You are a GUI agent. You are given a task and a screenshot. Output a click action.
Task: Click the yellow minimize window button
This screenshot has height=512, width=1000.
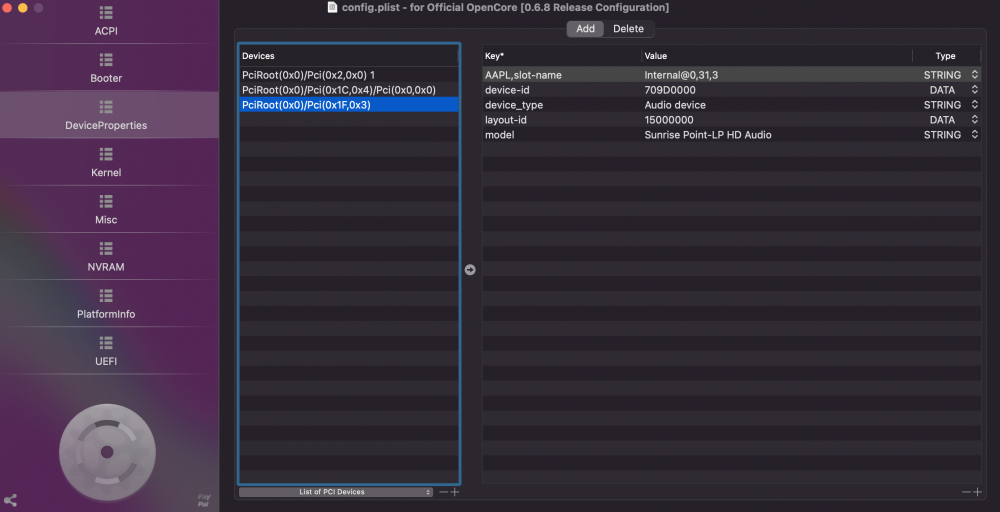22,8
